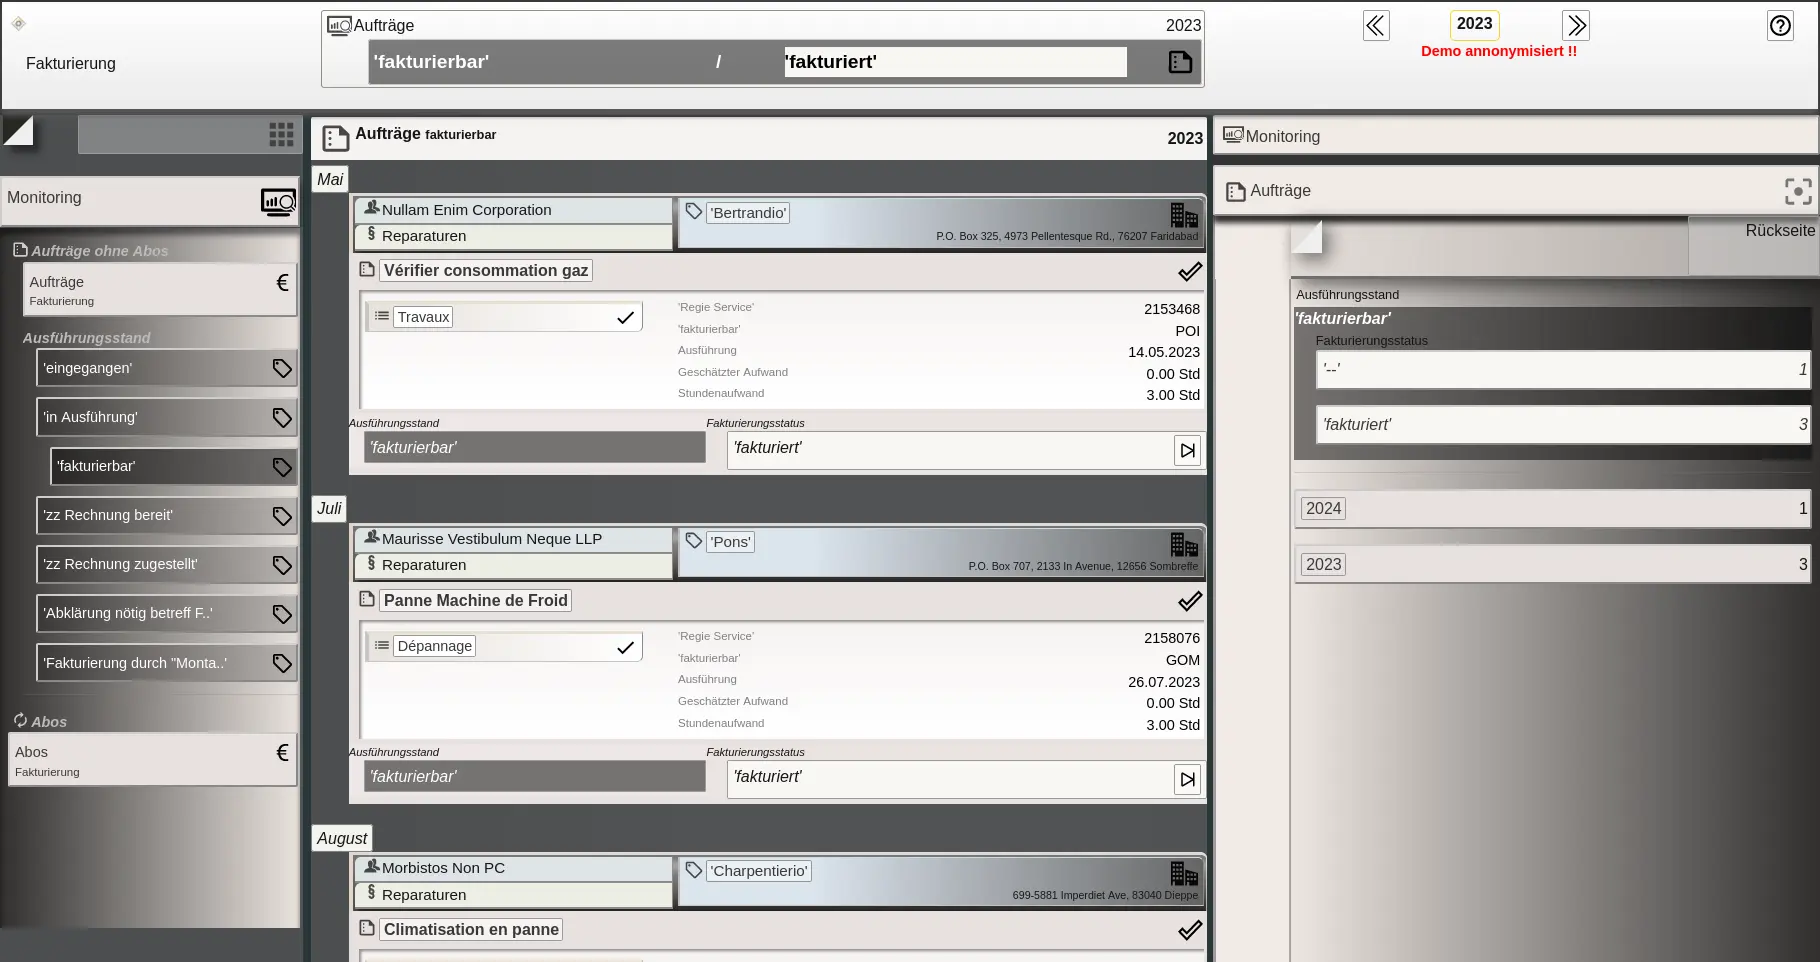
Task: Open the 'Vérifier consommation gaz' order title
Action: [x=486, y=270]
